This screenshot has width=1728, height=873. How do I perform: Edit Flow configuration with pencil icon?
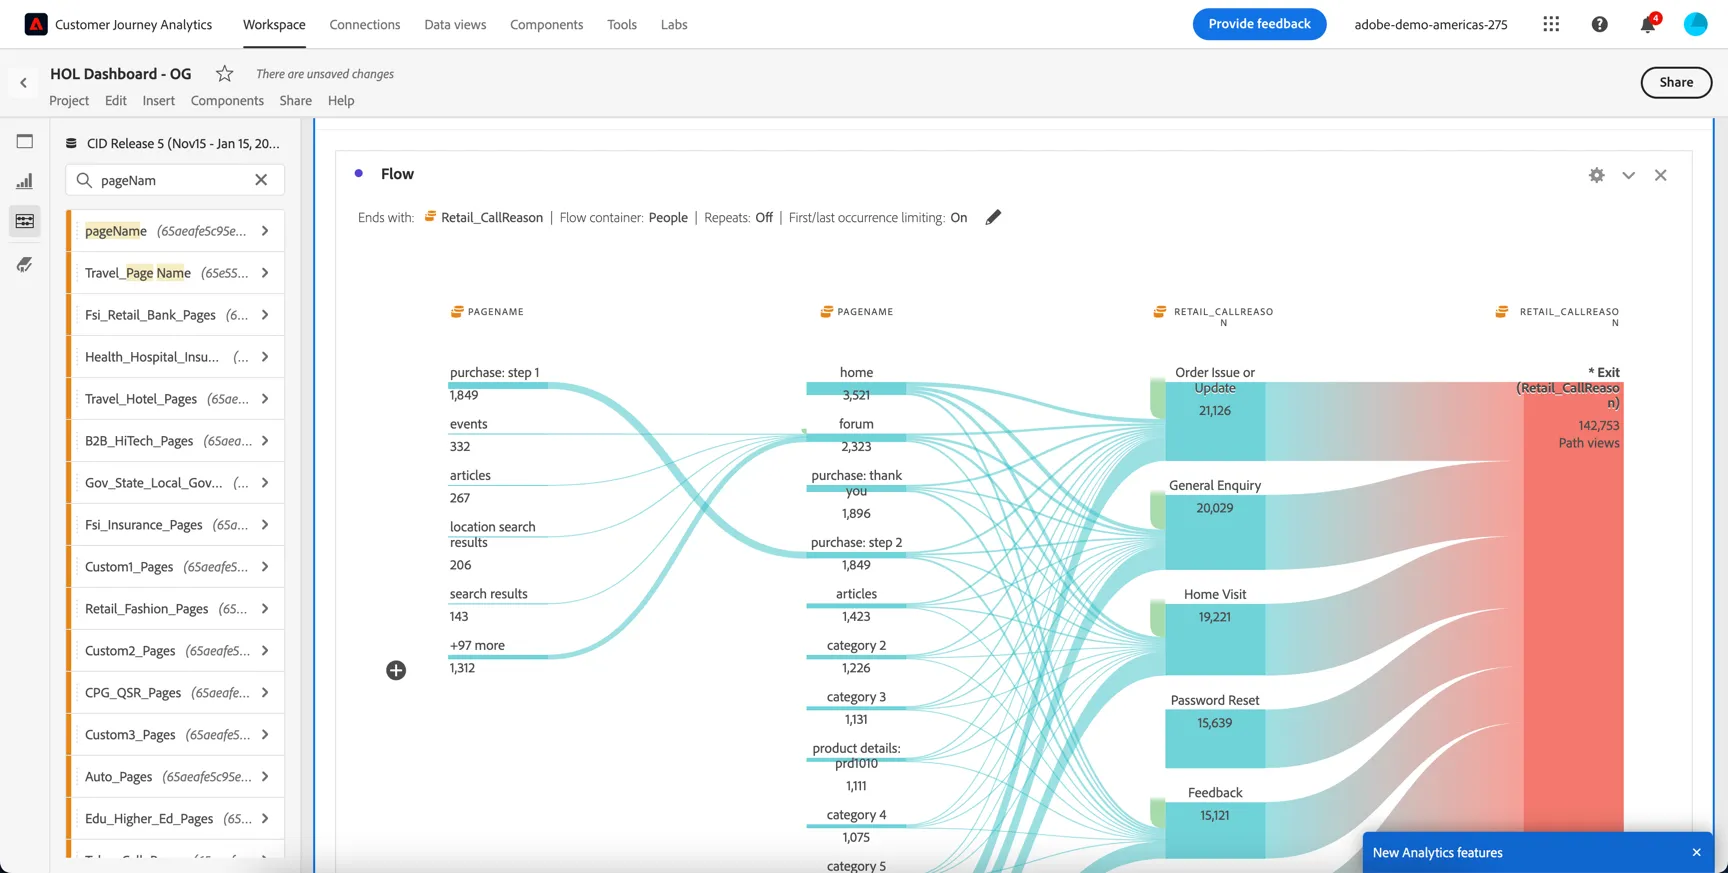tap(993, 217)
